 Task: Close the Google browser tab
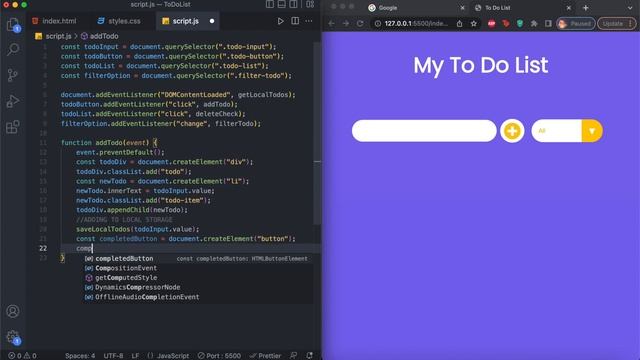(462, 8)
